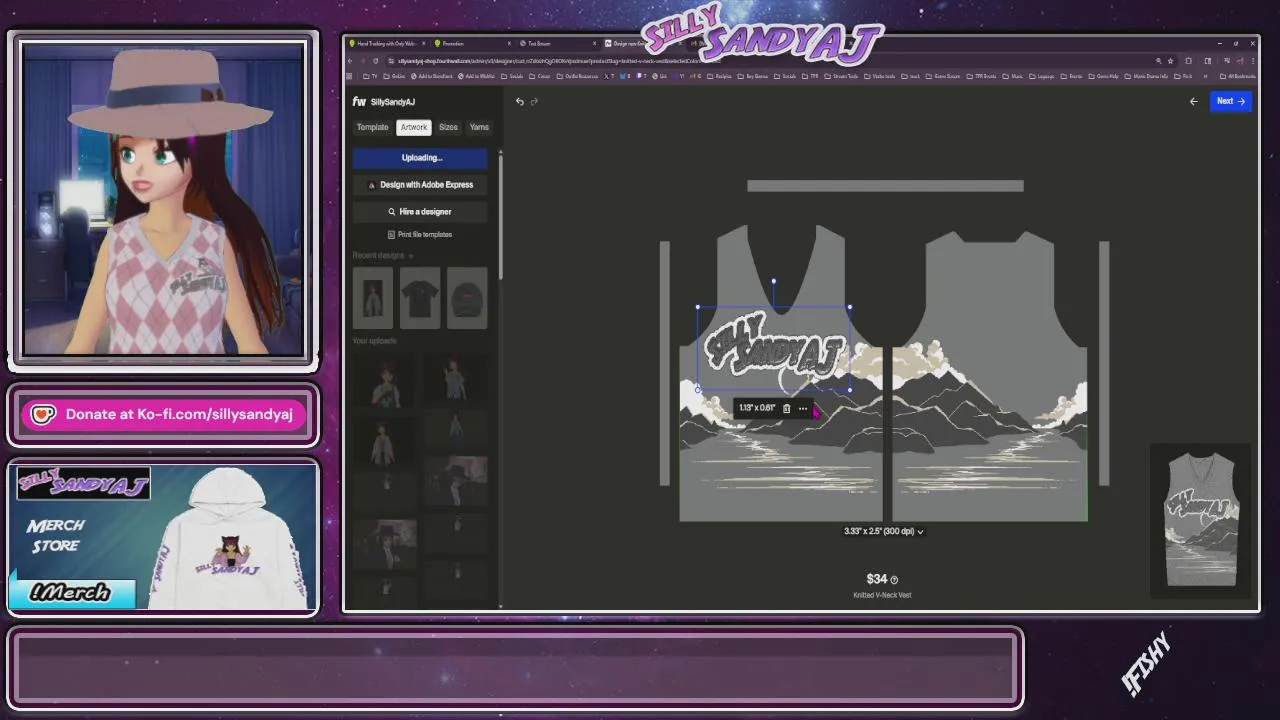Open the Yarns tab
Screen dimensions: 1280x720
479,127
